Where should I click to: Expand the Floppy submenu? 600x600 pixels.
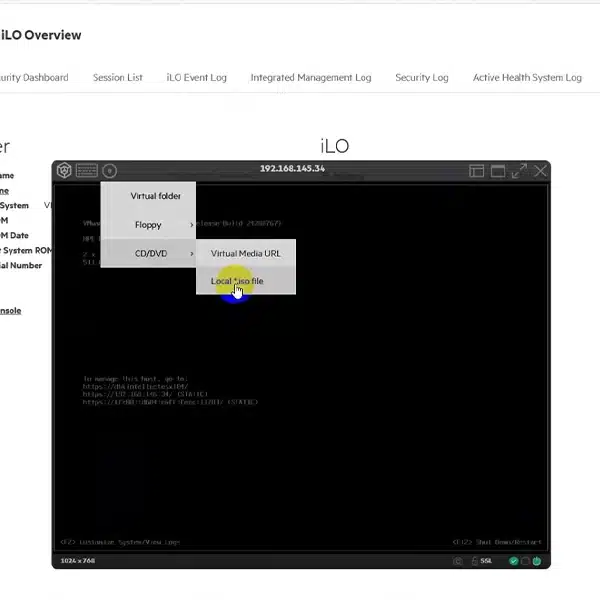[x=148, y=225]
